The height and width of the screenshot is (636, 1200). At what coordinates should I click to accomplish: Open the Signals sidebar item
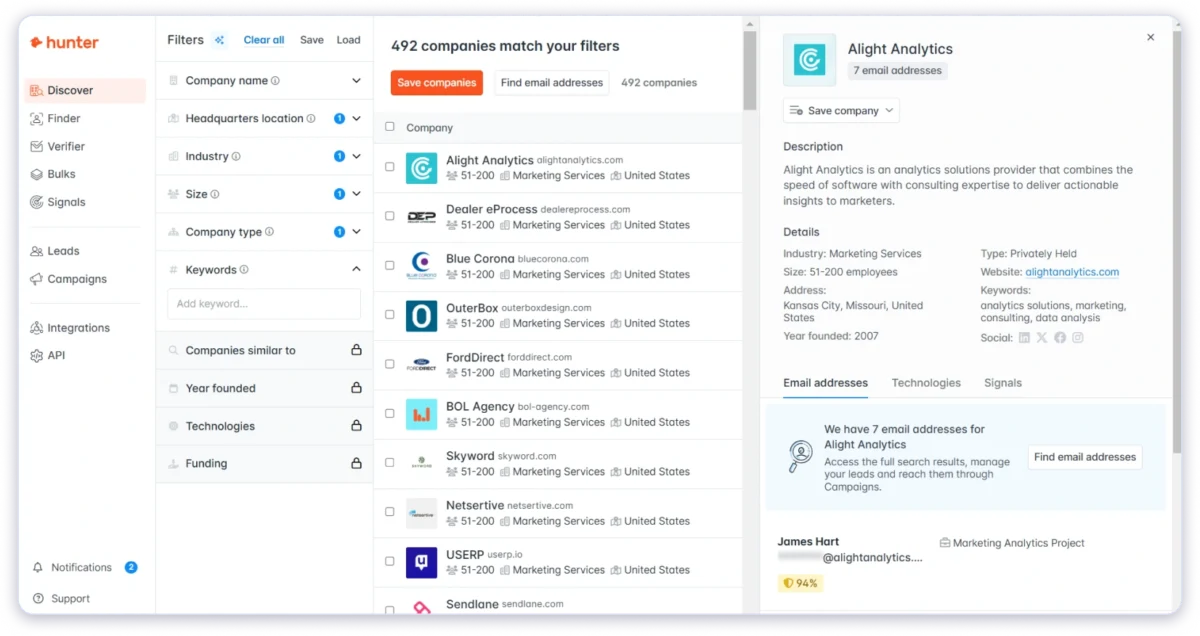point(64,202)
